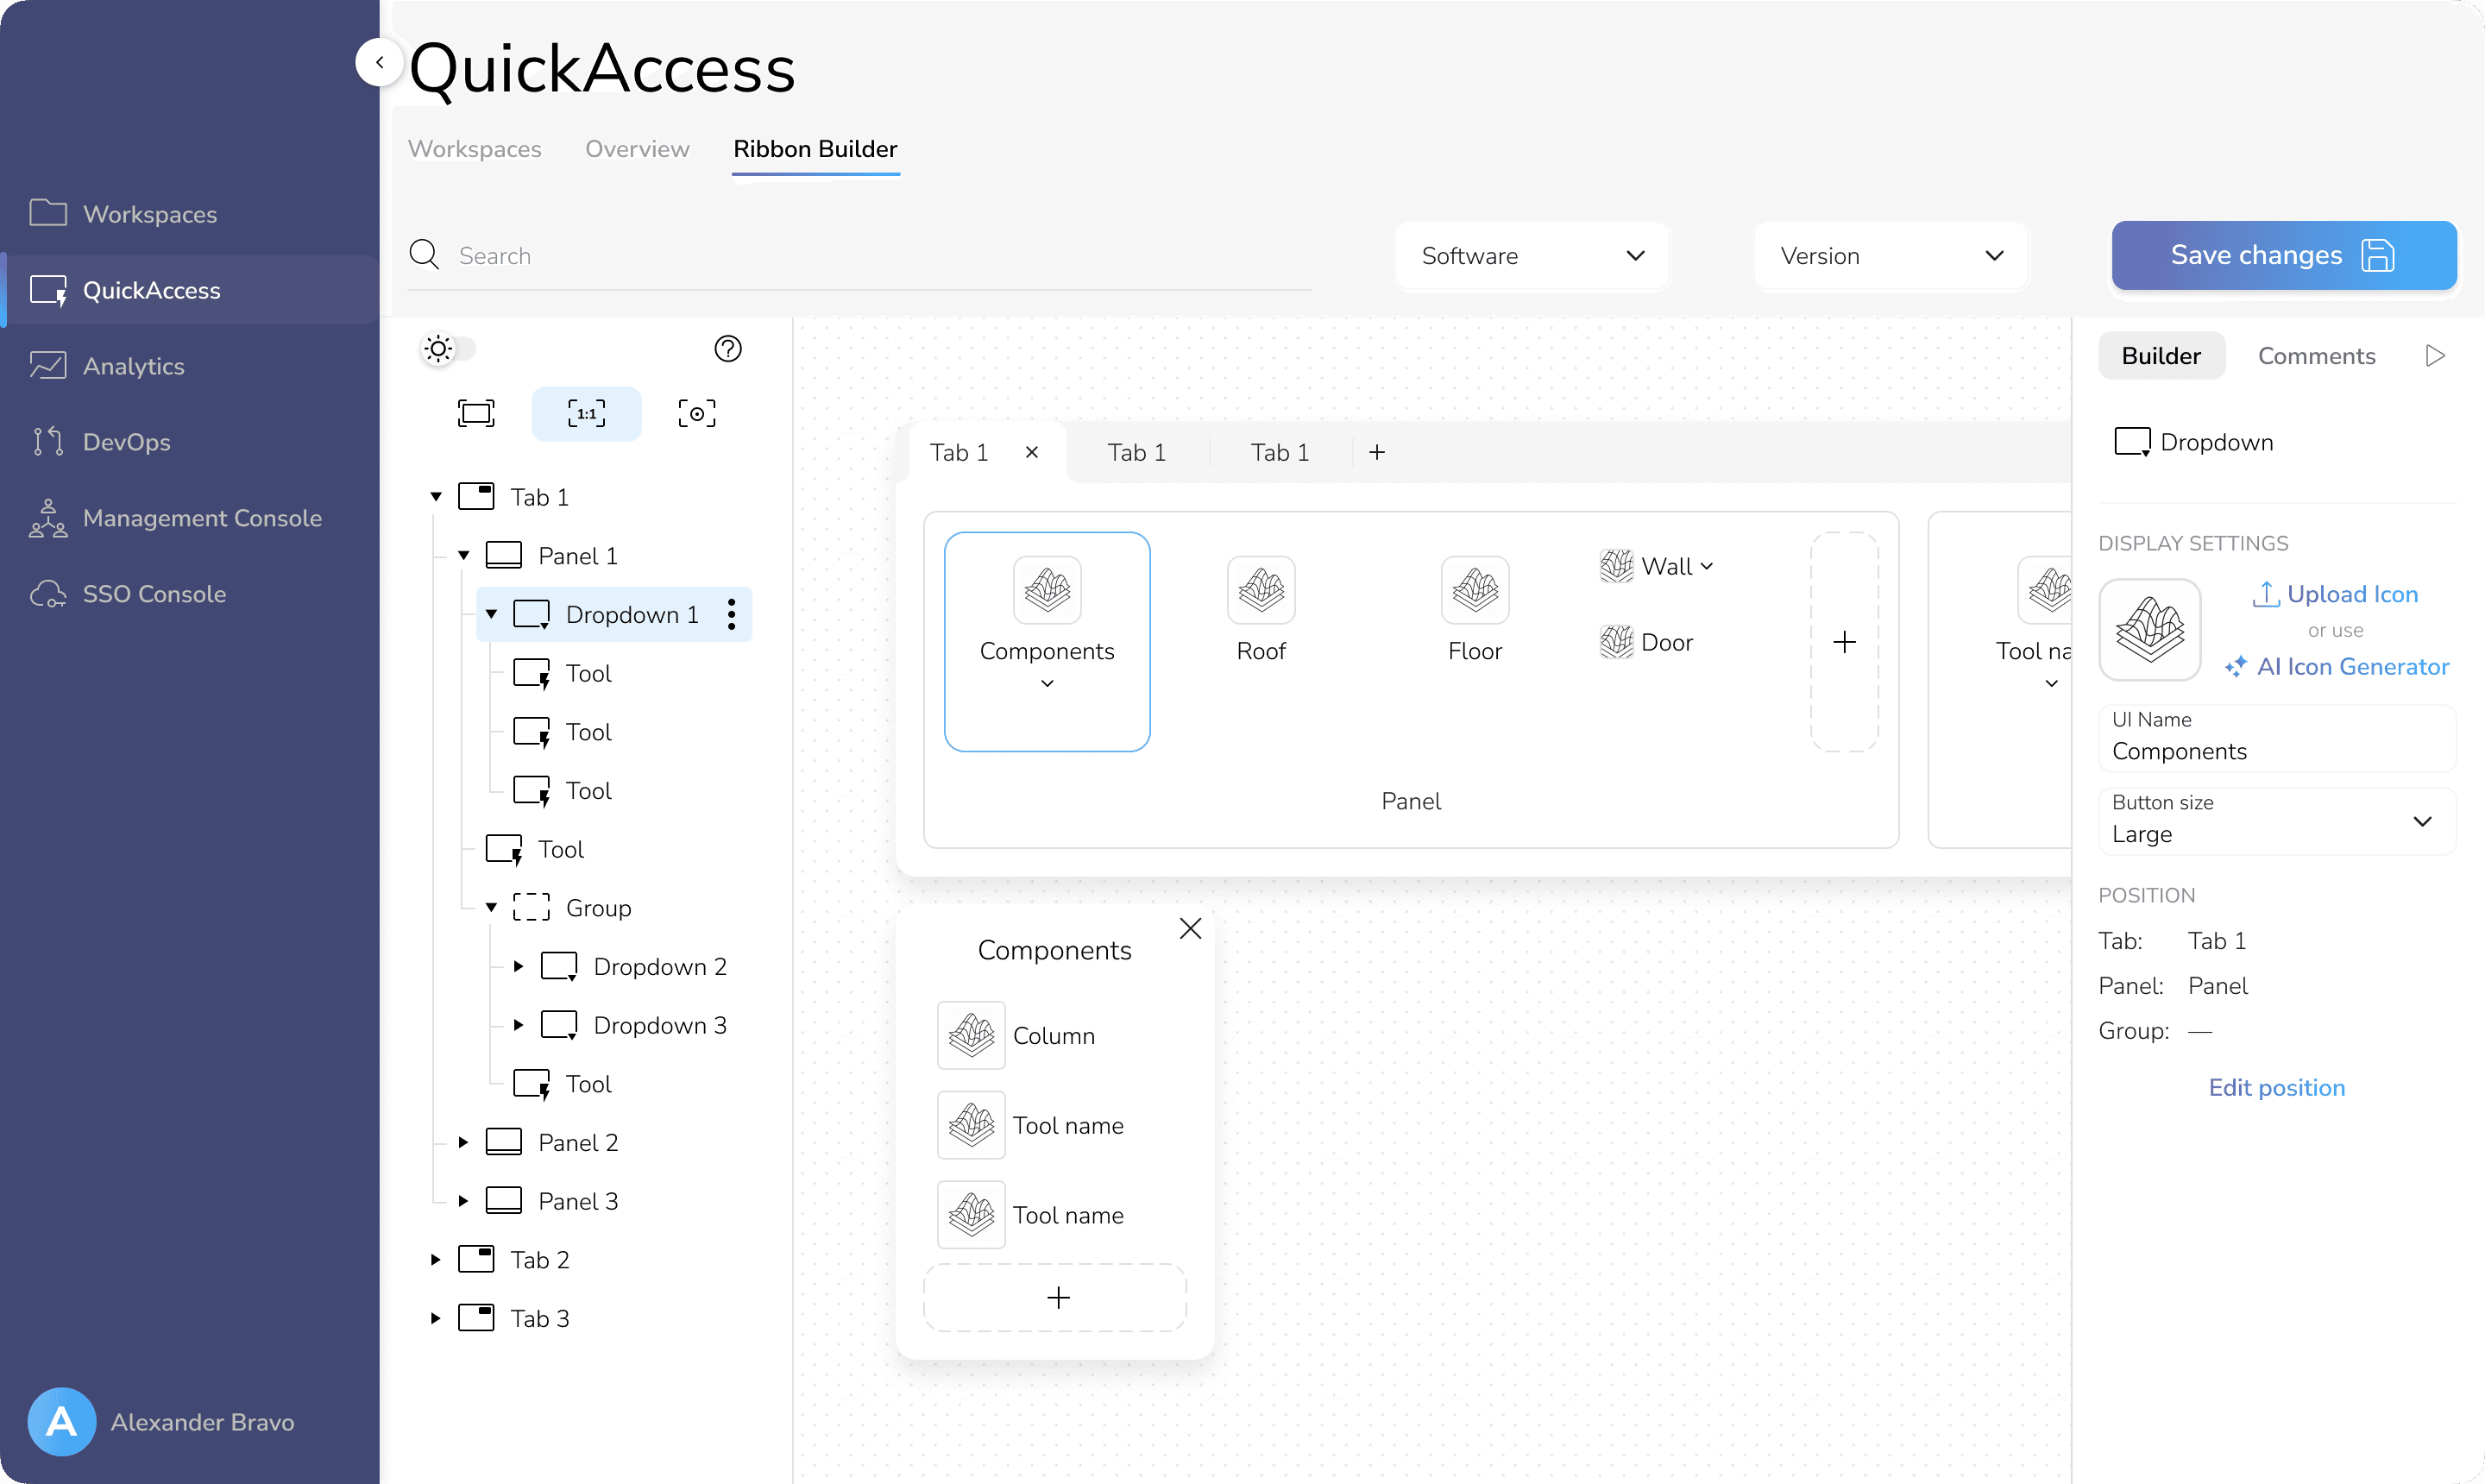Open the Software dropdown
The width and height of the screenshot is (2485, 1484).
point(1533,256)
